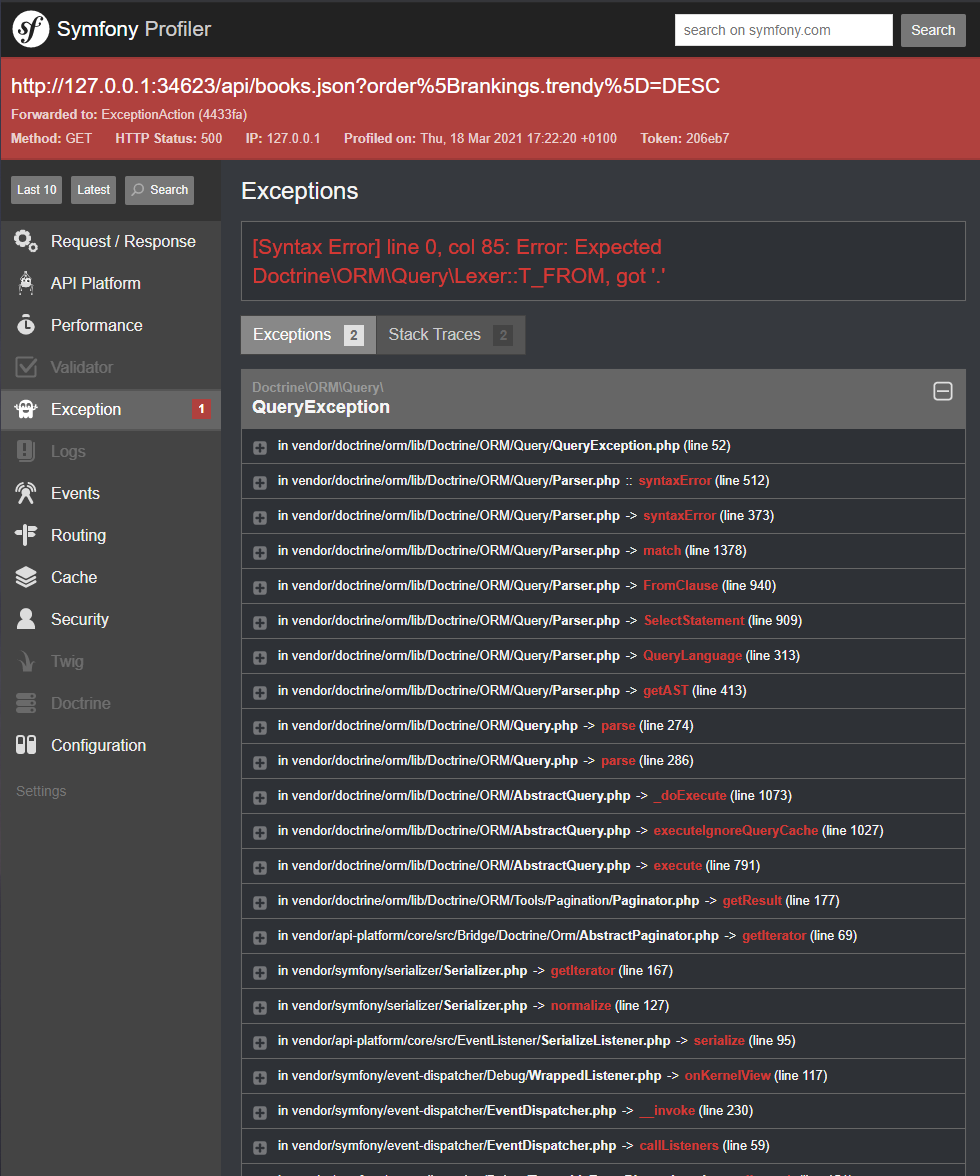Expand Query.php parse line 286 trace

(259, 763)
